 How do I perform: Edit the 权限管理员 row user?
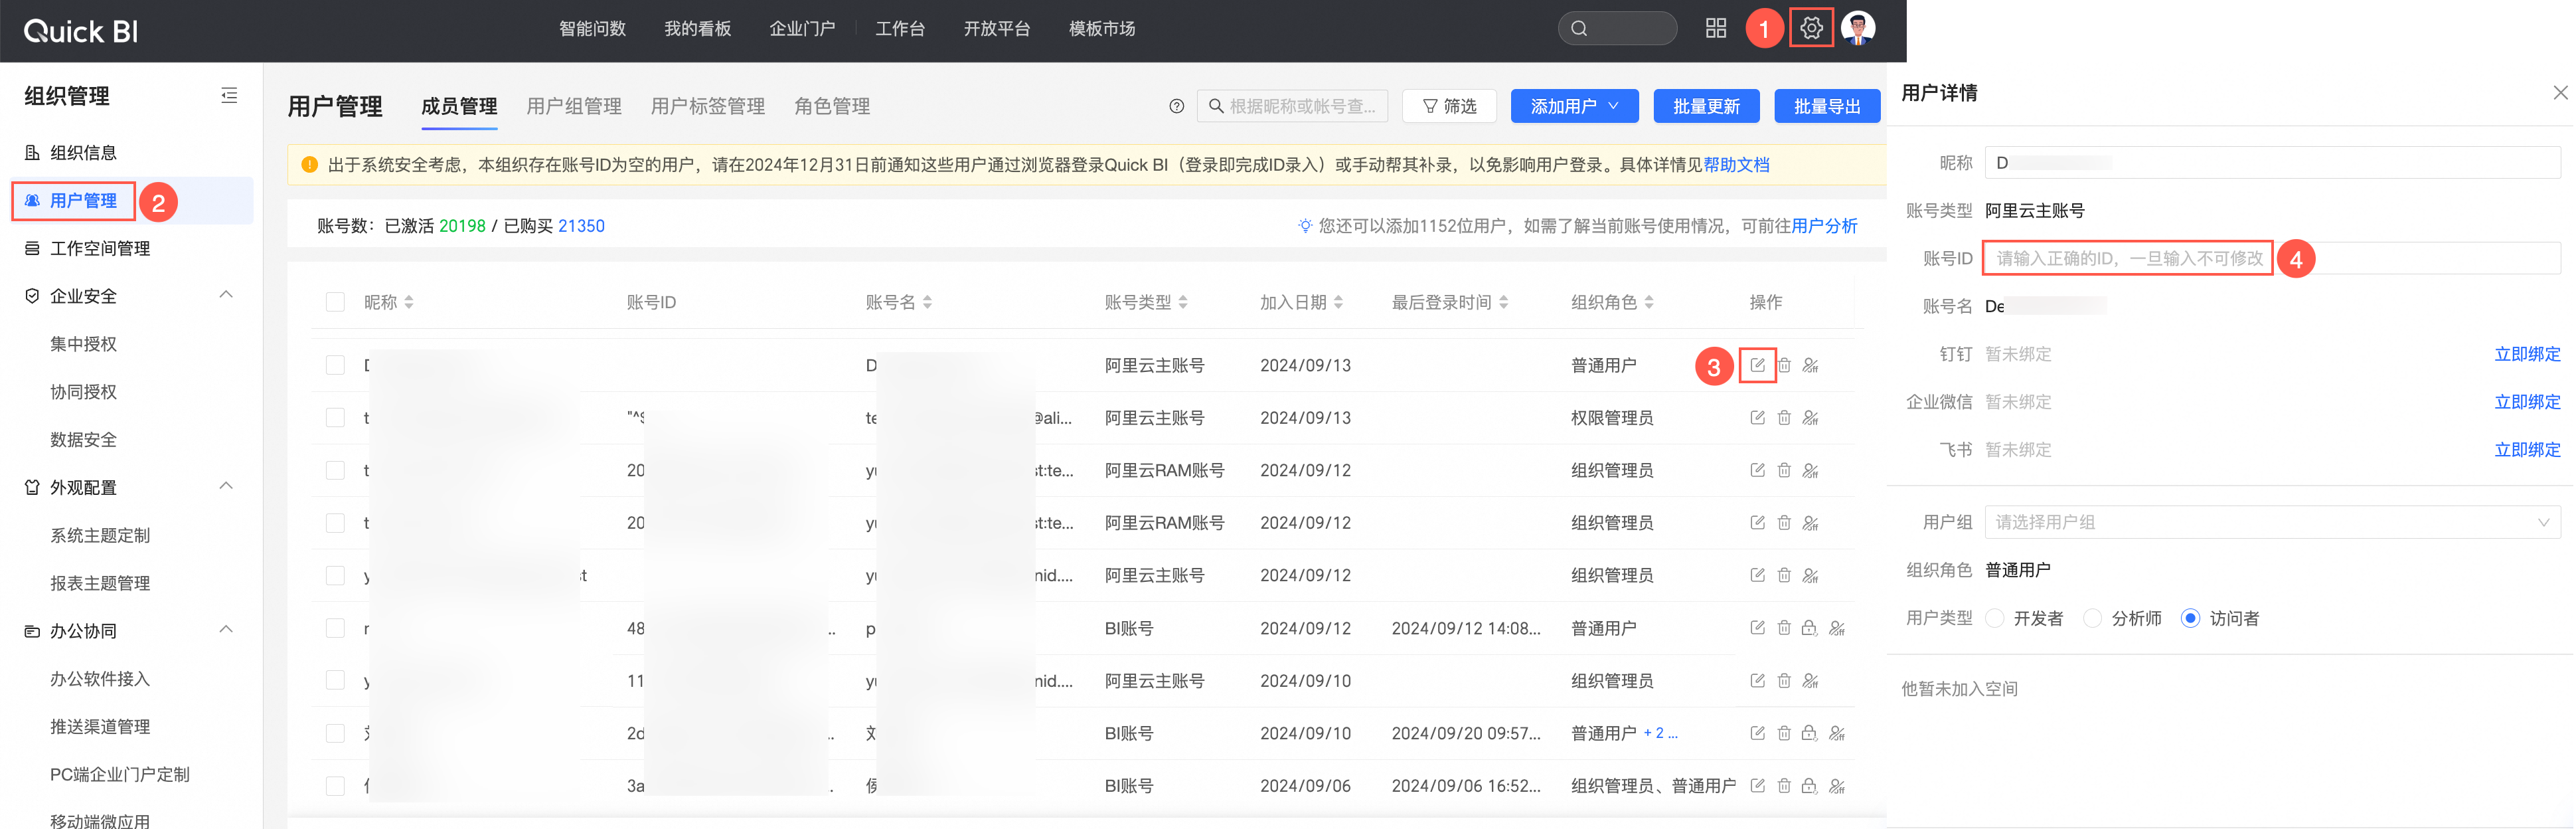[x=1757, y=418]
